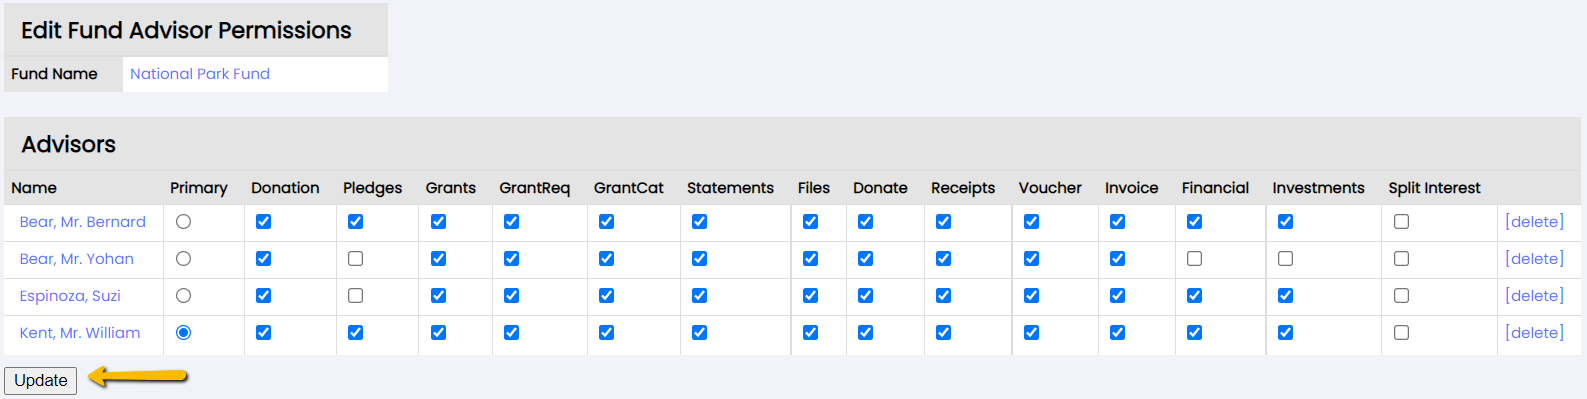
Task: Click the Split Interest column header
Action: [1434, 188]
